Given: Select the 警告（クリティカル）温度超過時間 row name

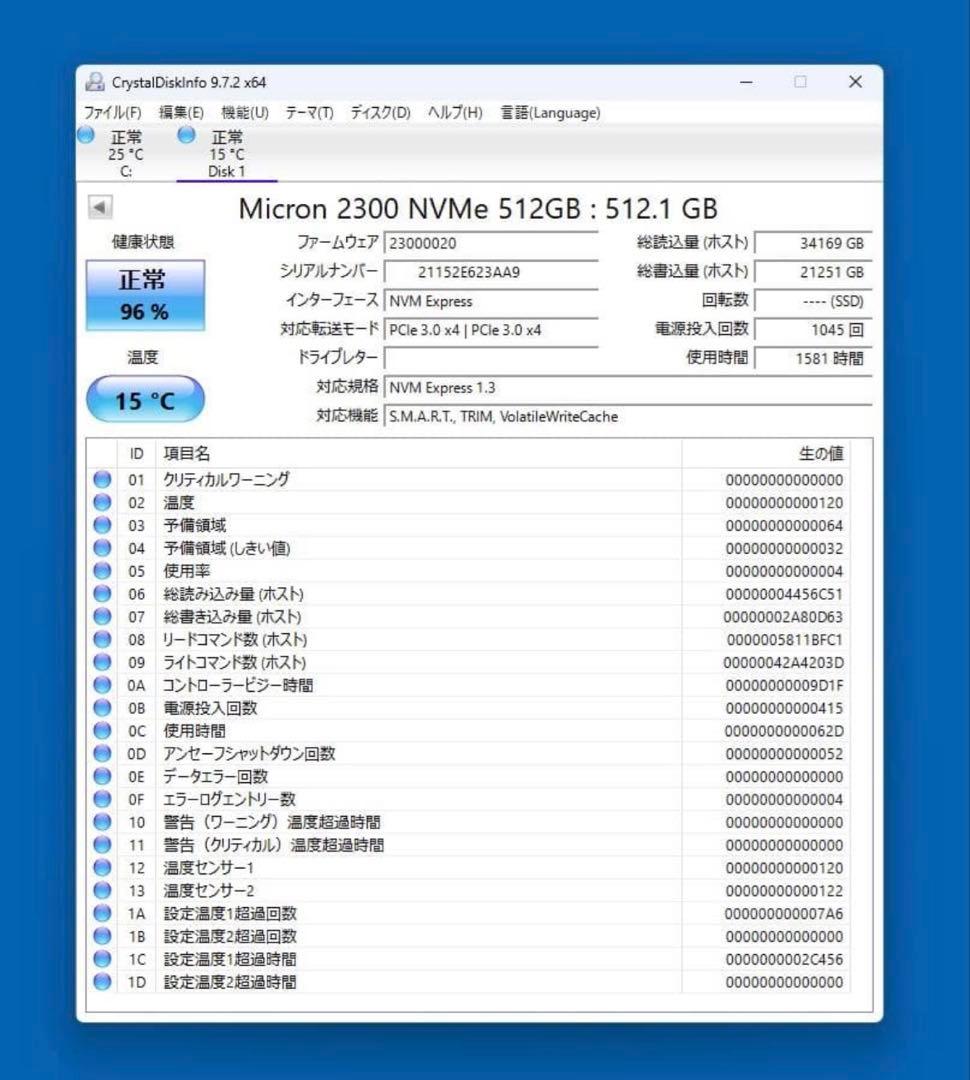Looking at the screenshot, I should click(x=274, y=844).
